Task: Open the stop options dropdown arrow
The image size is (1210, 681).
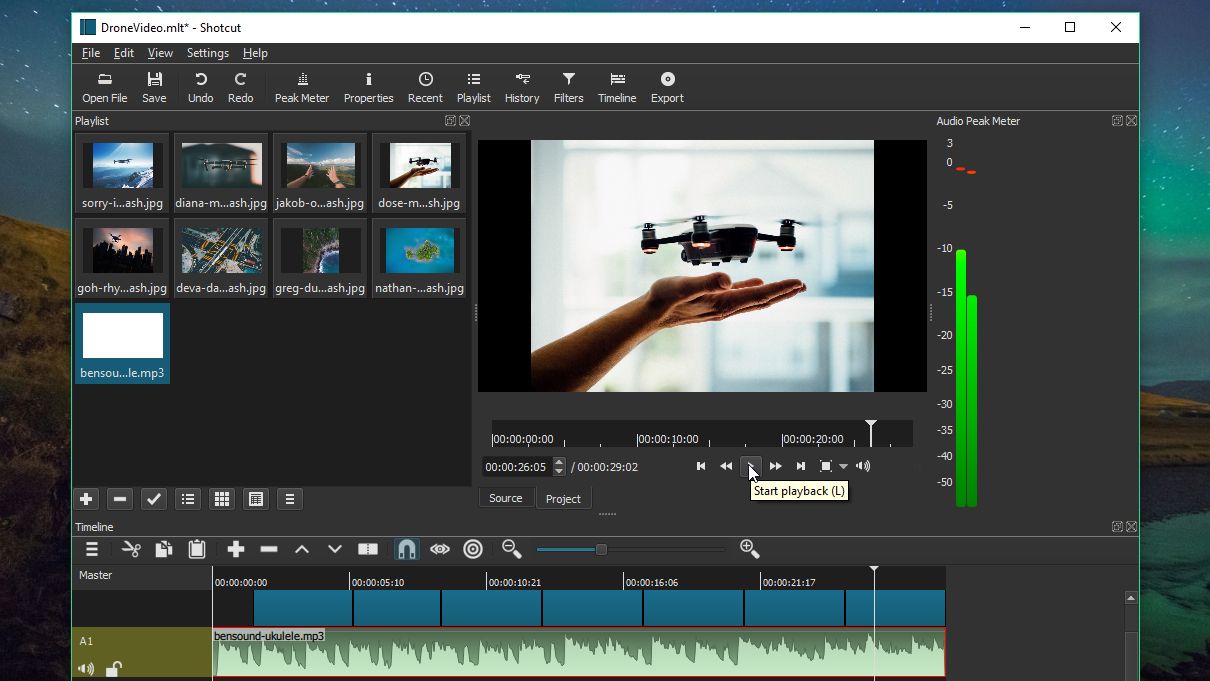Action: point(843,465)
